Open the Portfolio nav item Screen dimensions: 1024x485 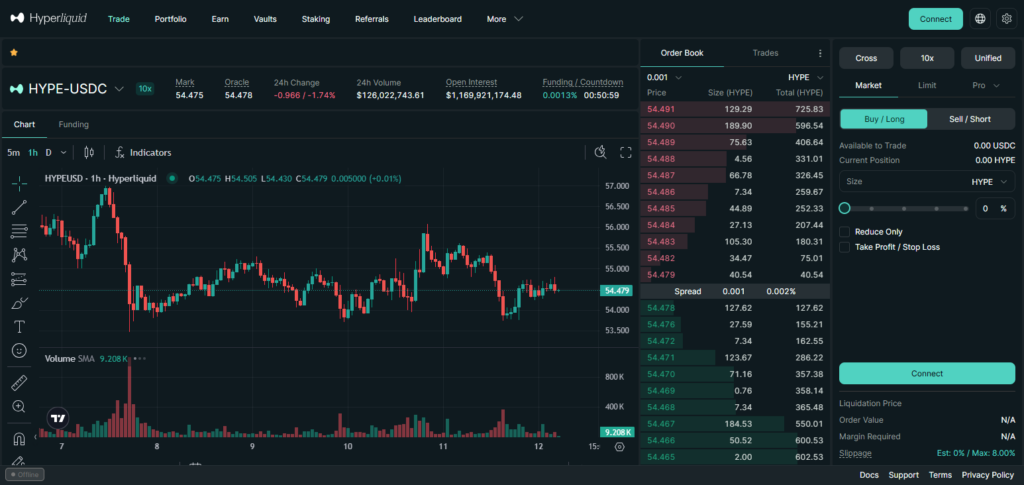pyautogui.click(x=170, y=19)
